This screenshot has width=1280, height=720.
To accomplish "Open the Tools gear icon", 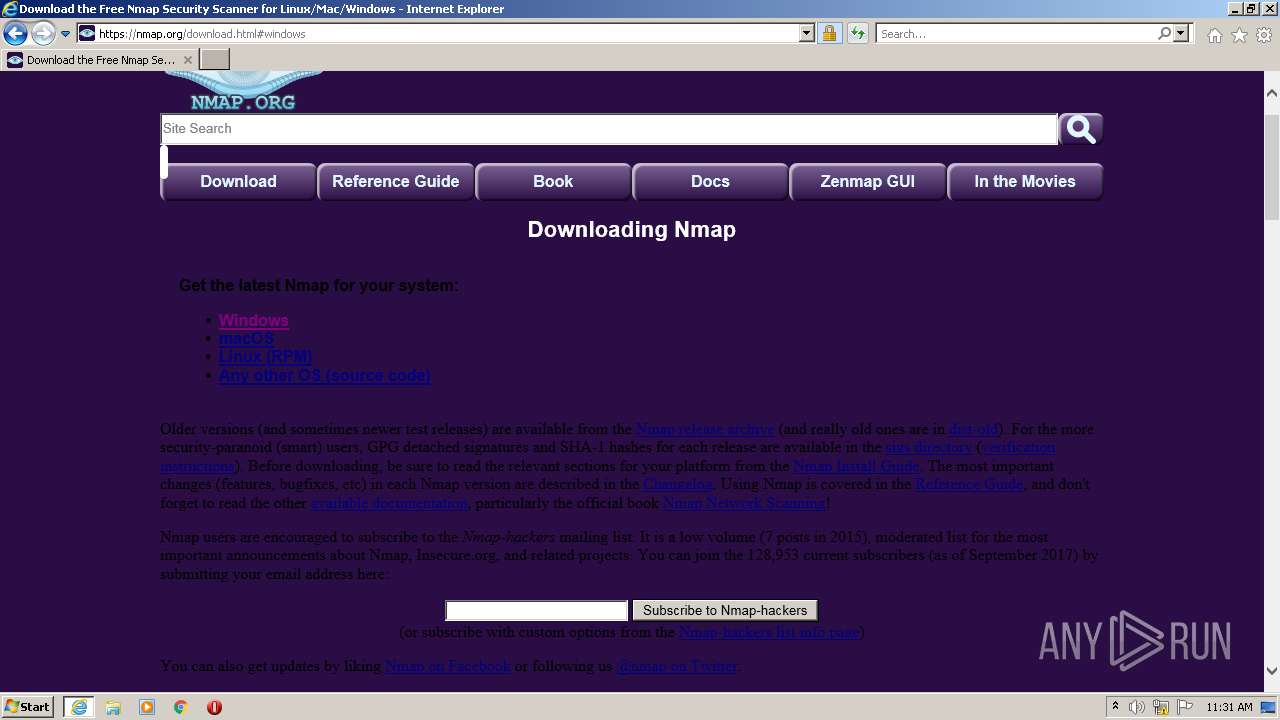I will tap(1264, 35).
